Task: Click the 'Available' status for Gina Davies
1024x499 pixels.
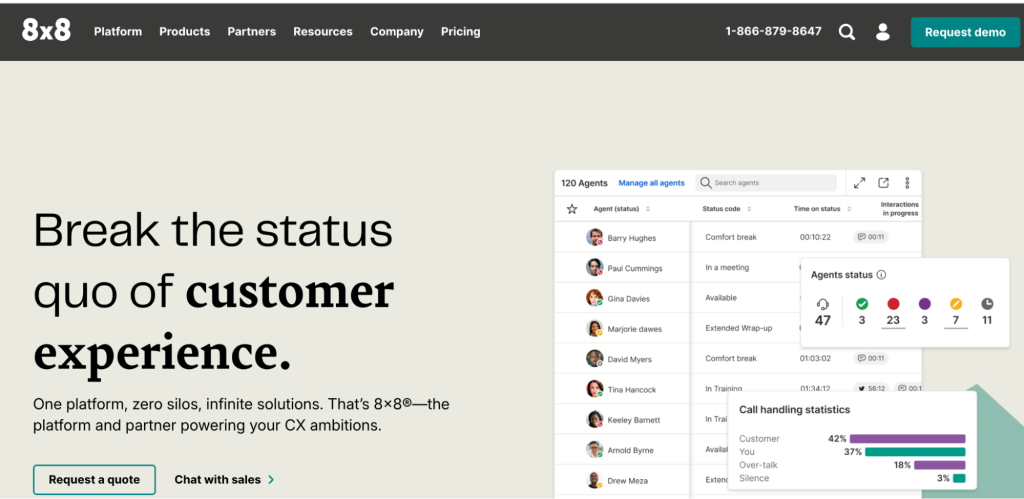Action: (720, 298)
